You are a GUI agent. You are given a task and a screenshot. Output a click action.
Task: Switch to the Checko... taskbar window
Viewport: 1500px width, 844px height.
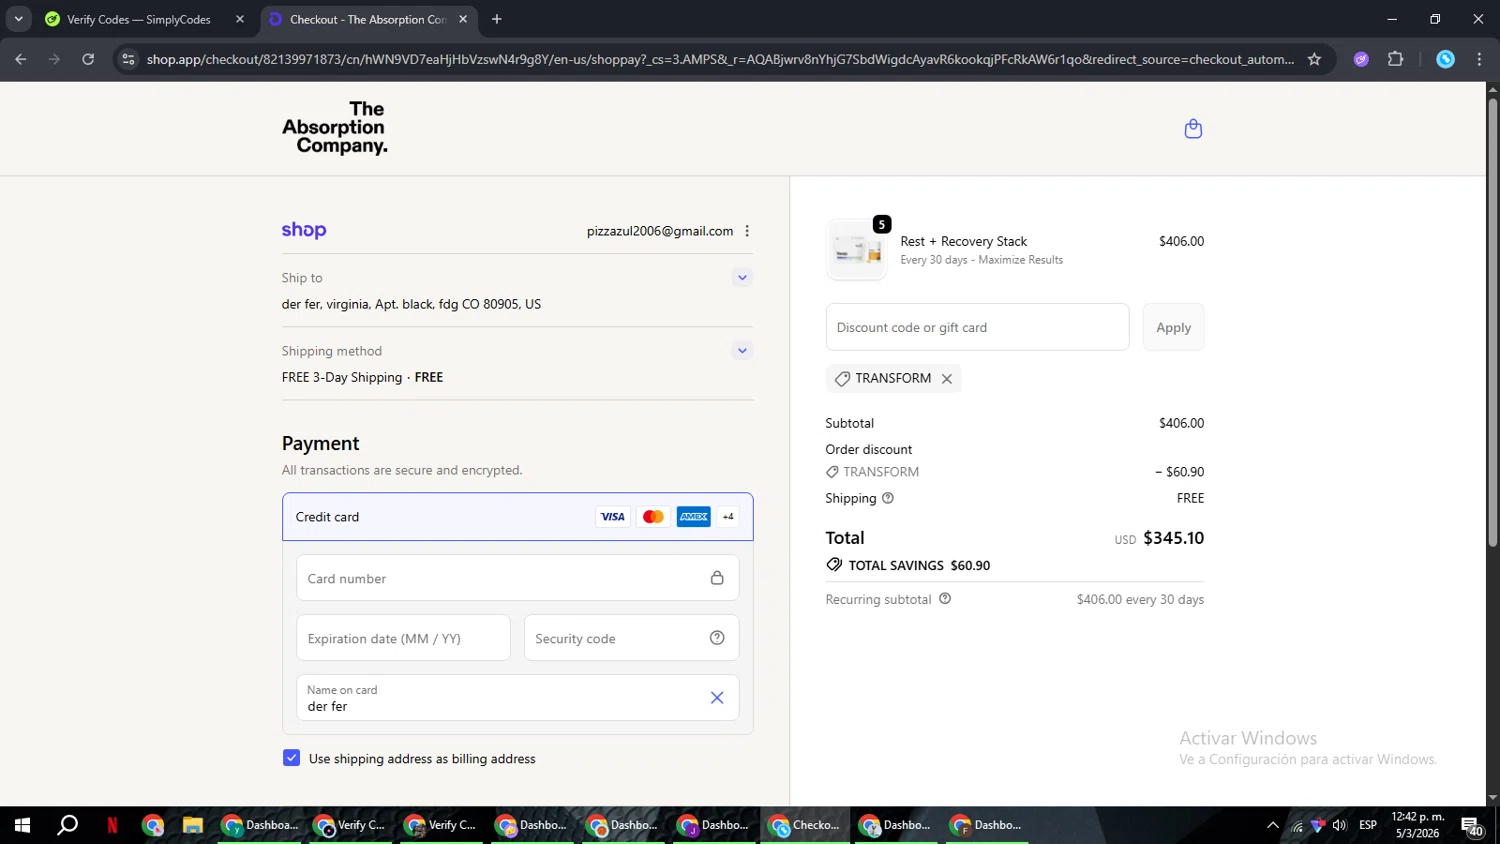point(805,825)
